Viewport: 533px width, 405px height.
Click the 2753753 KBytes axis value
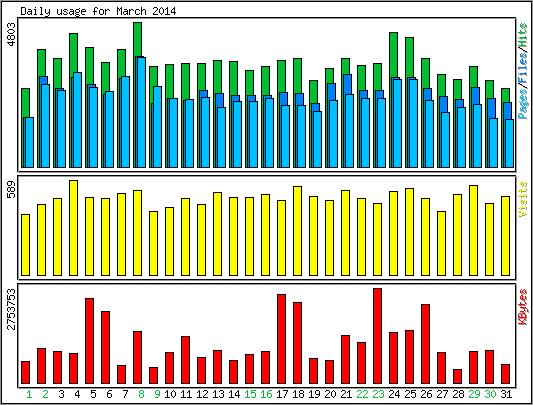pyautogui.click(x=11, y=309)
